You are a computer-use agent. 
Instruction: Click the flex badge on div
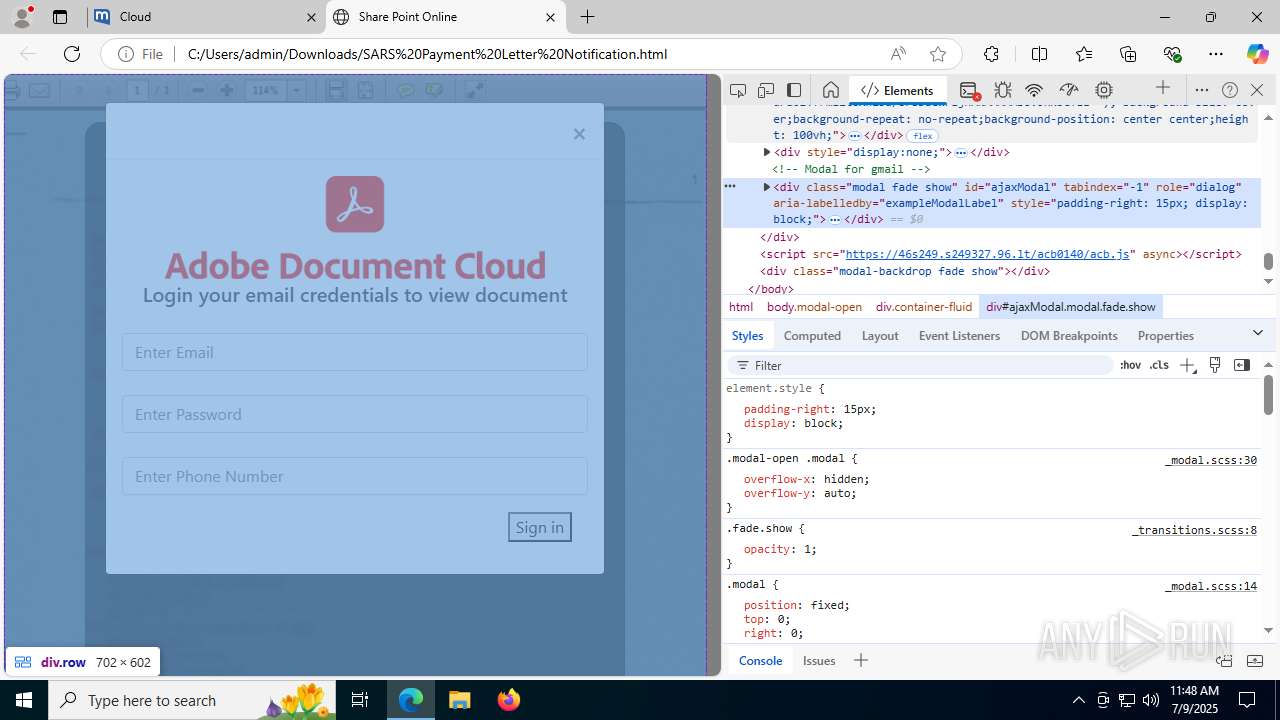(922, 136)
